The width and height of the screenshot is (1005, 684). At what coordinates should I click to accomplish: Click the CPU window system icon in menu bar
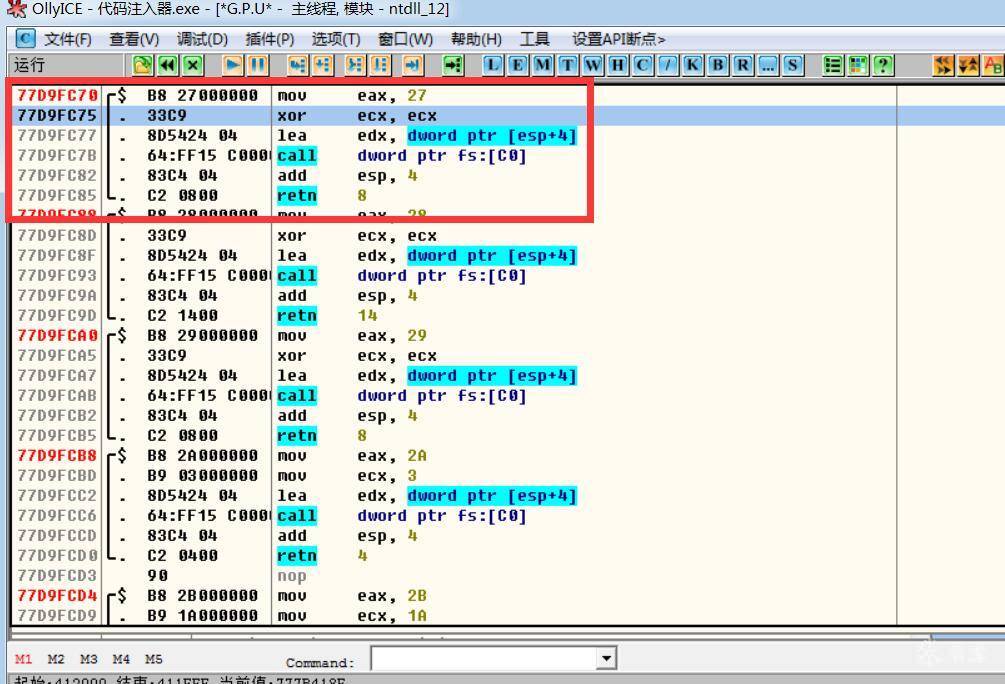(25, 38)
